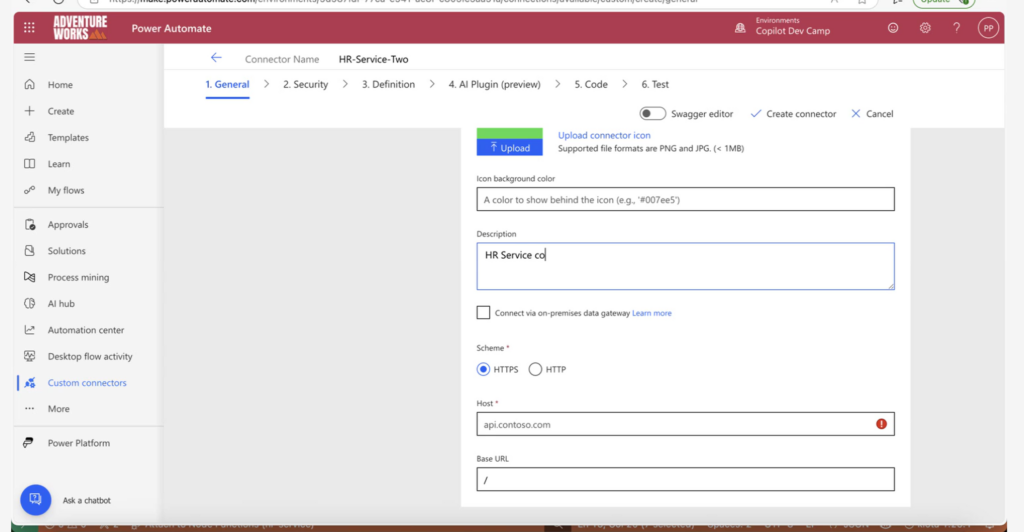The height and width of the screenshot is (532, 1024).
Task: Check Connect via on-premises data gateway
Action: click(484, 313)
